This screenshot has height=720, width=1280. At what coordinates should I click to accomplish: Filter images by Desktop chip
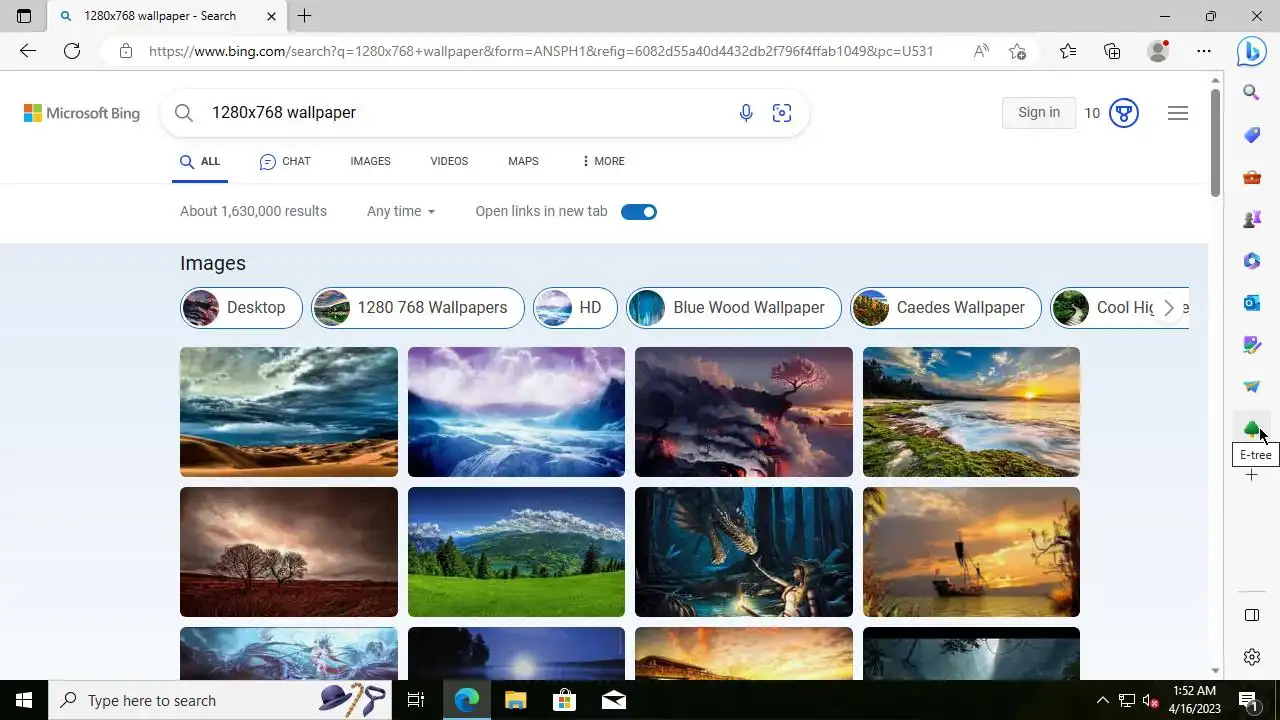point(241,308)
